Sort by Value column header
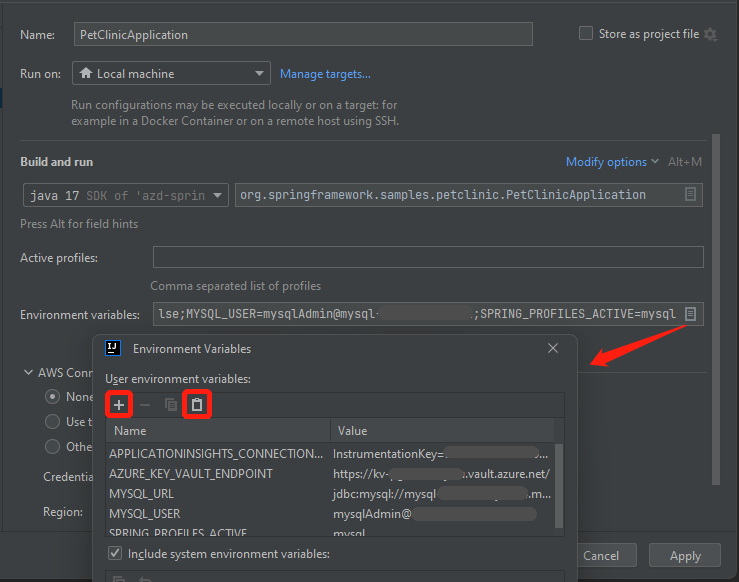739x582 pixels. (443, 431)
